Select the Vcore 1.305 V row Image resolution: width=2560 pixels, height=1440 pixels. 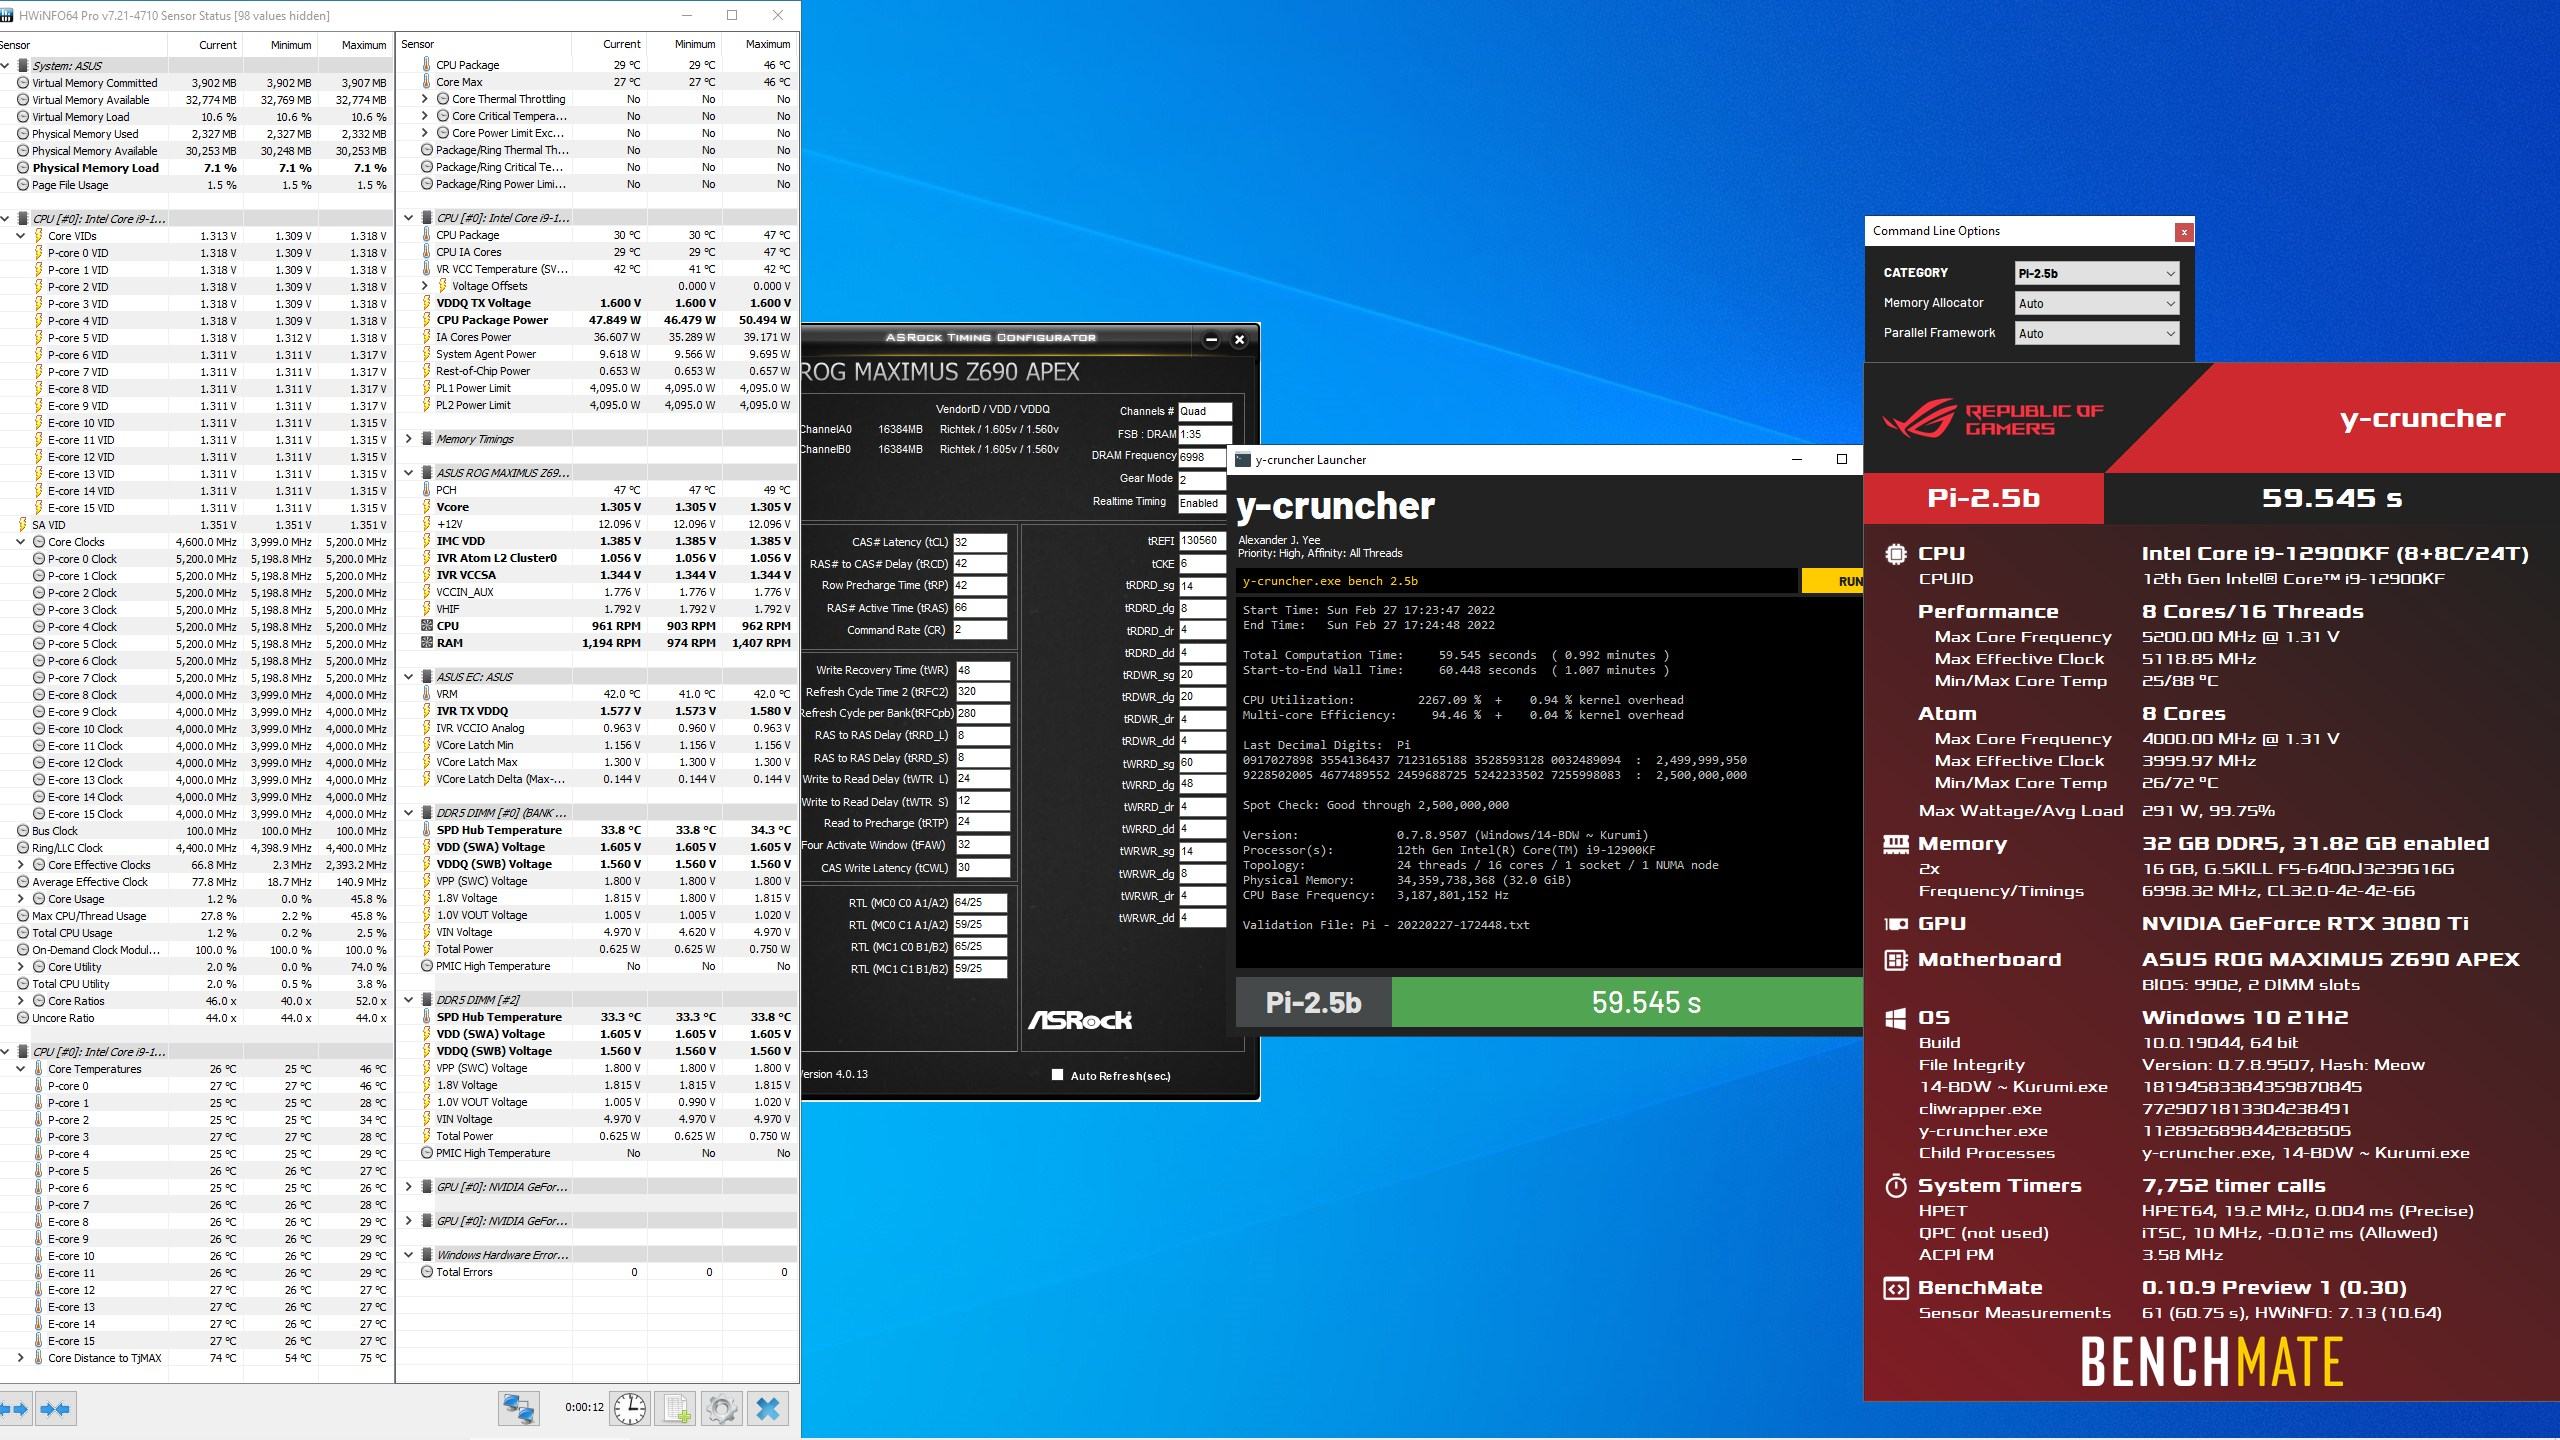pos(598,507)
